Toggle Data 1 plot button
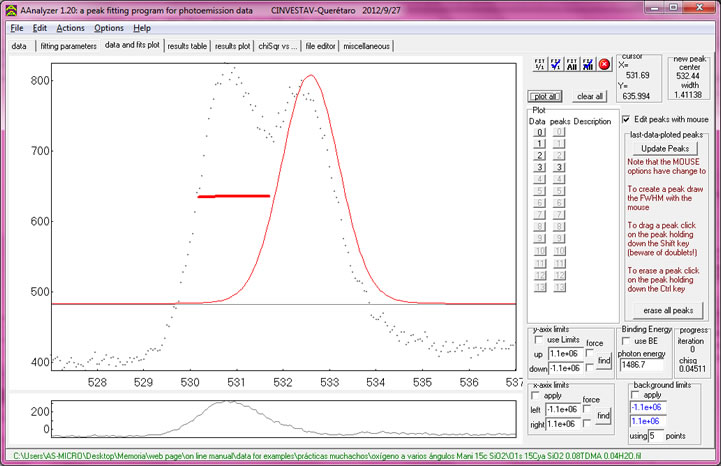 [538, 144]
